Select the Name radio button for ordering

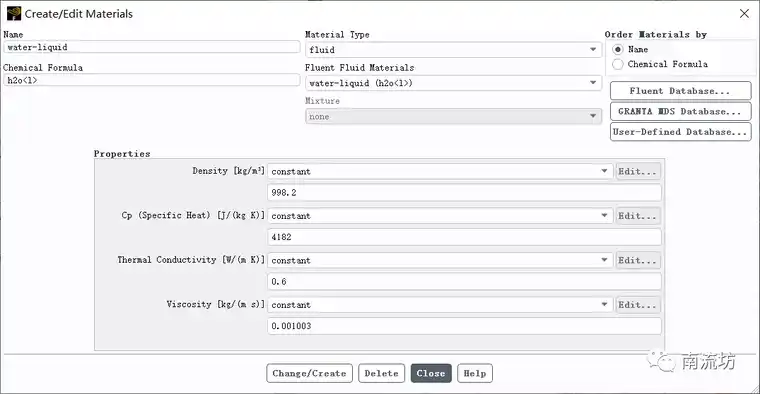tap(618, 49)
